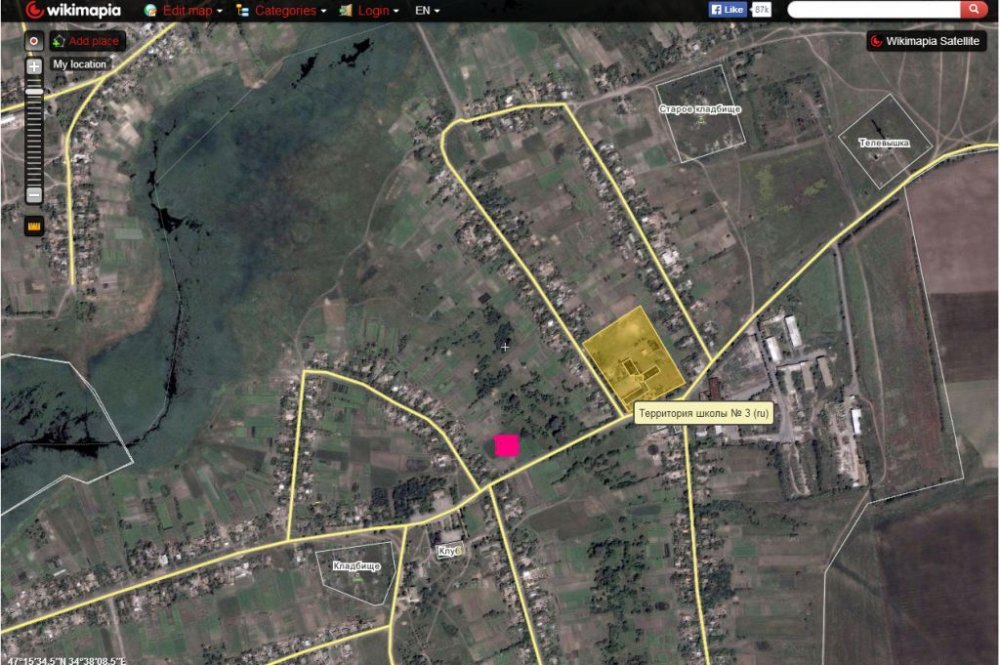
Task: Click the Add place button
Action: (86, 42)
